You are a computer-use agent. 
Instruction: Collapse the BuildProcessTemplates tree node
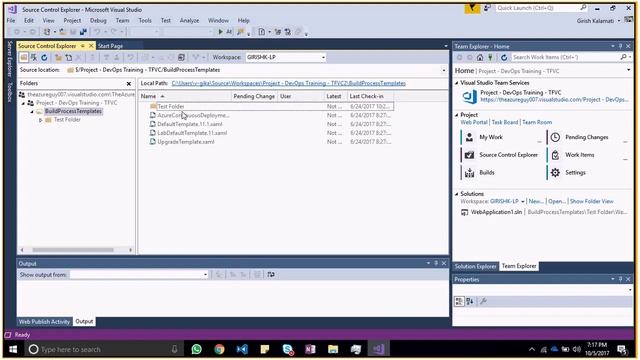[x=32, y=111]
